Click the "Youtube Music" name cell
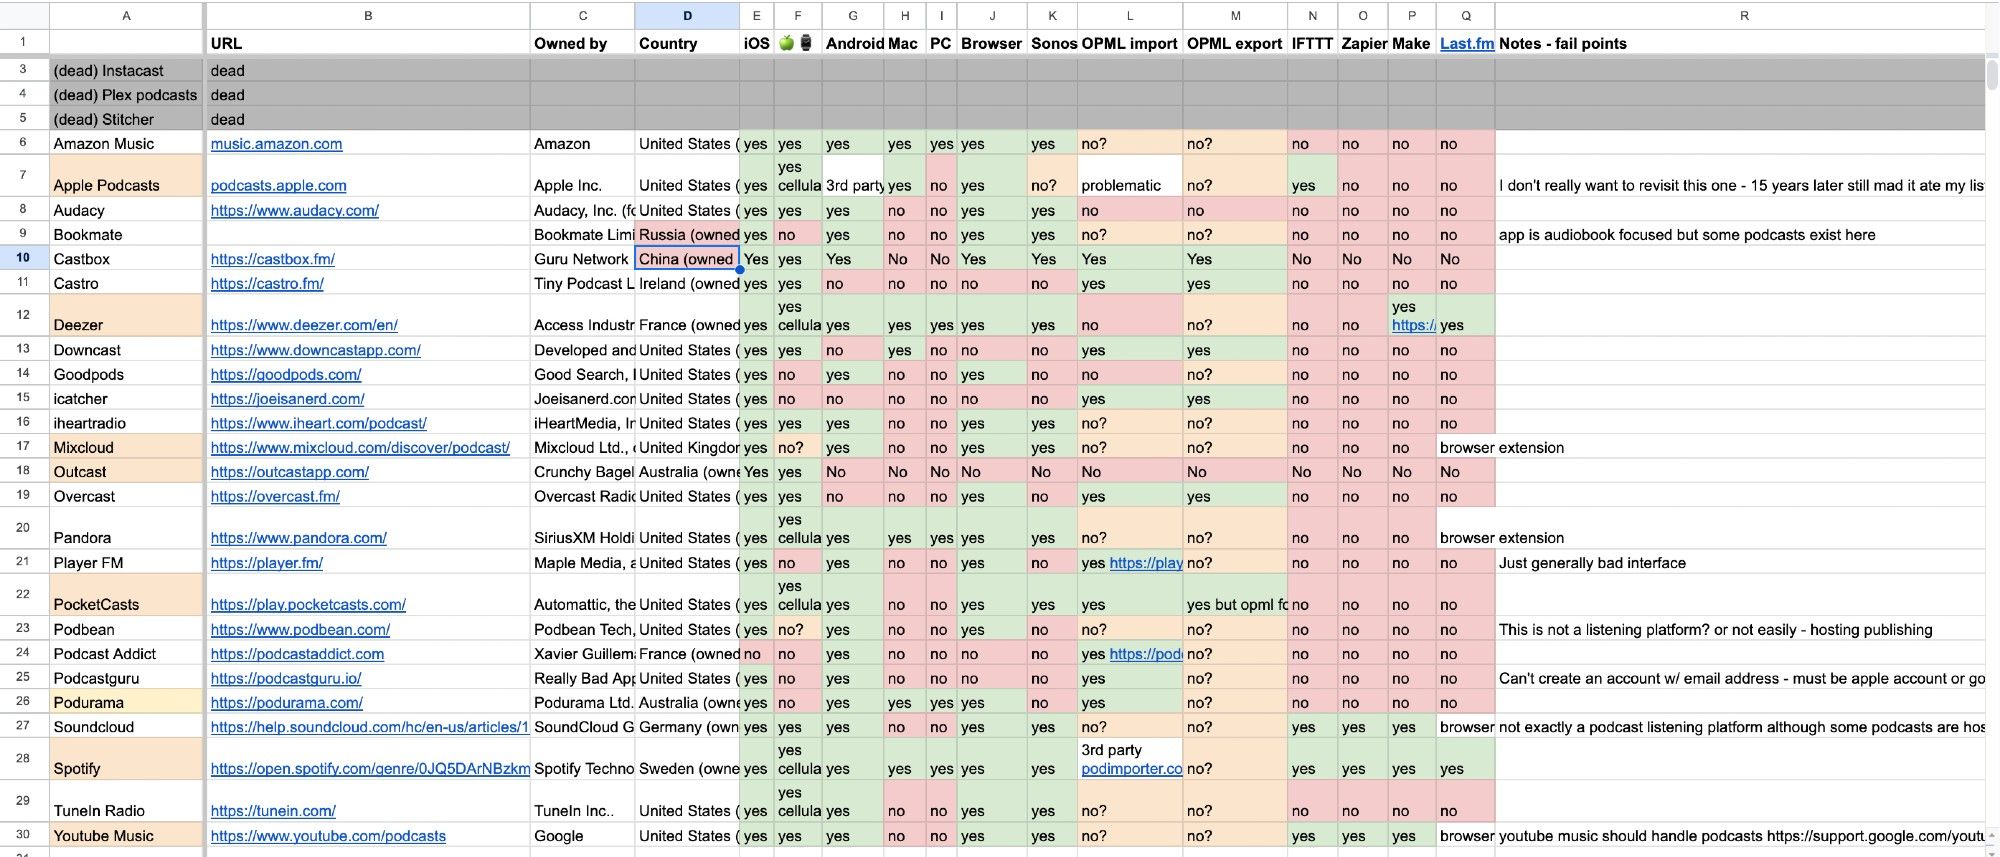 click(126, 836)
